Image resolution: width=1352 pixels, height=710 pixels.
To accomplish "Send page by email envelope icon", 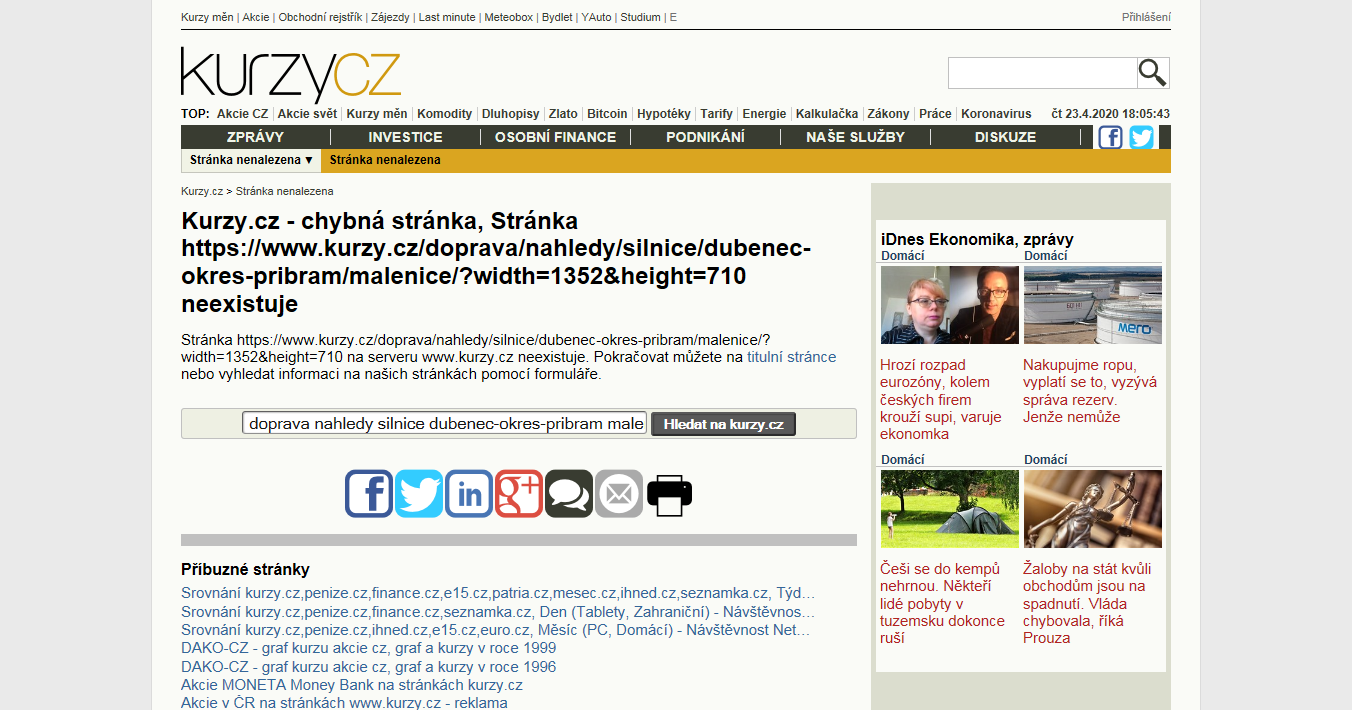I will pos(619,493).
